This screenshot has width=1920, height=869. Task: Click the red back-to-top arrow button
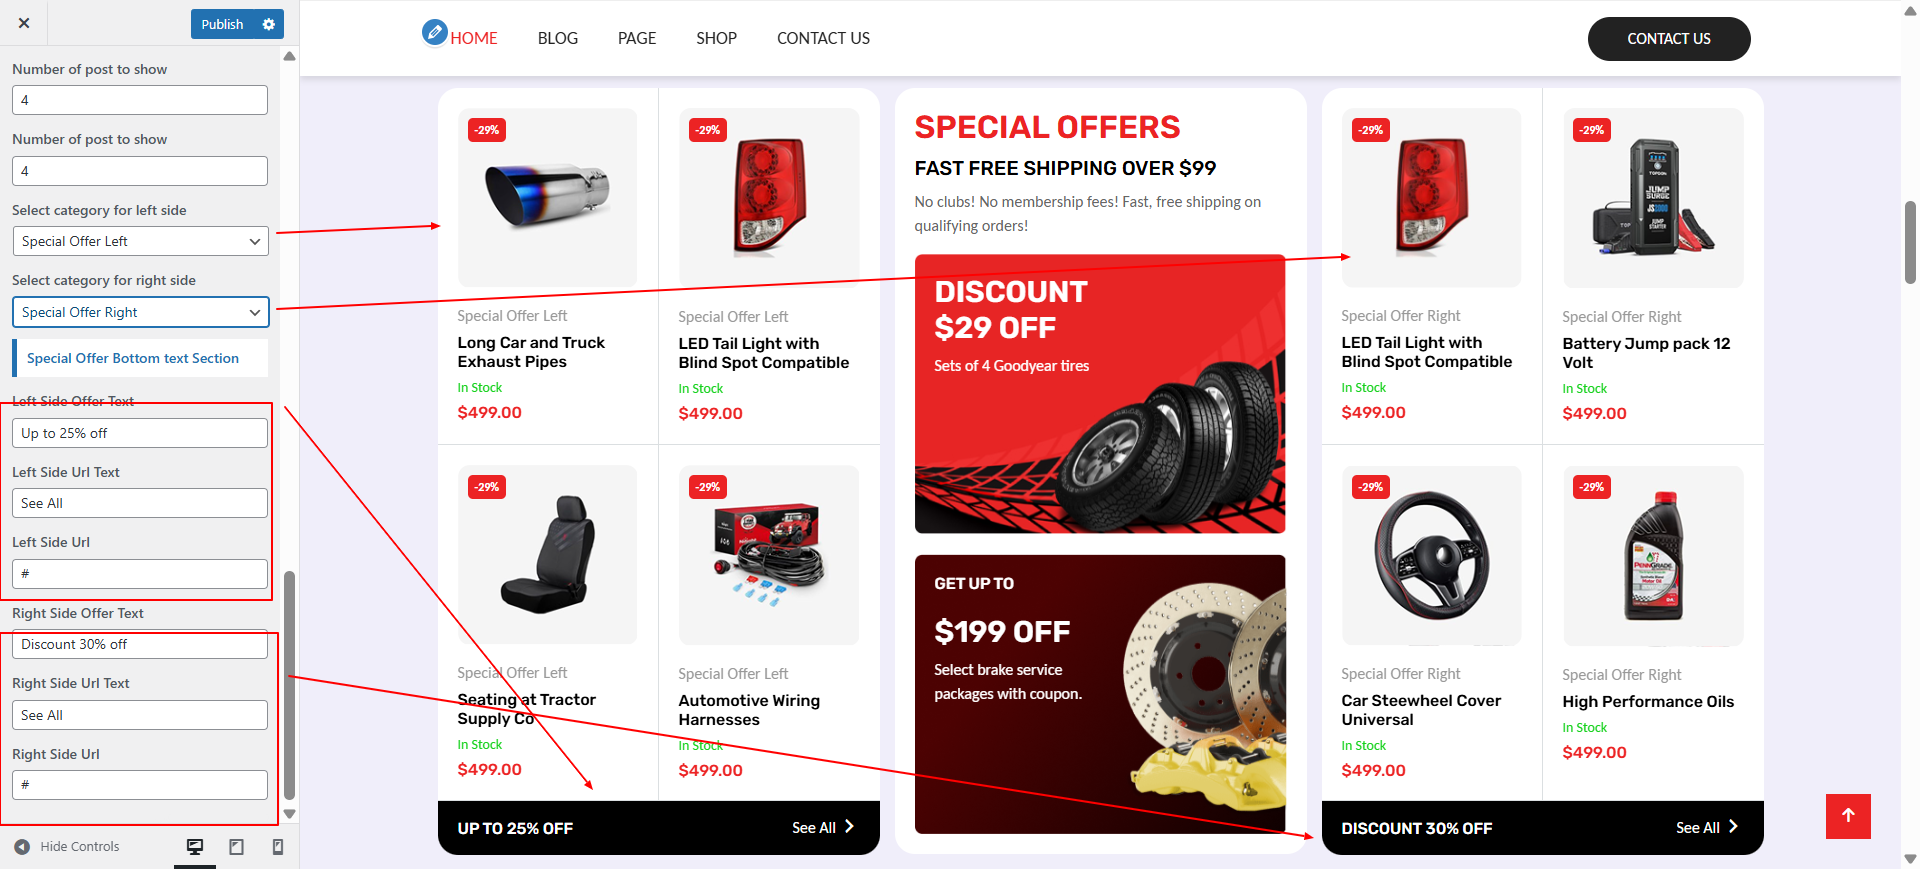click(x=1848, y=816)
